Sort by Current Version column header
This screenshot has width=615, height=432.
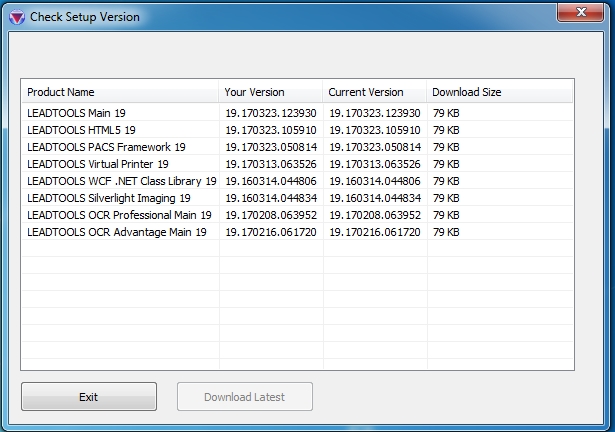coord(375,92)
